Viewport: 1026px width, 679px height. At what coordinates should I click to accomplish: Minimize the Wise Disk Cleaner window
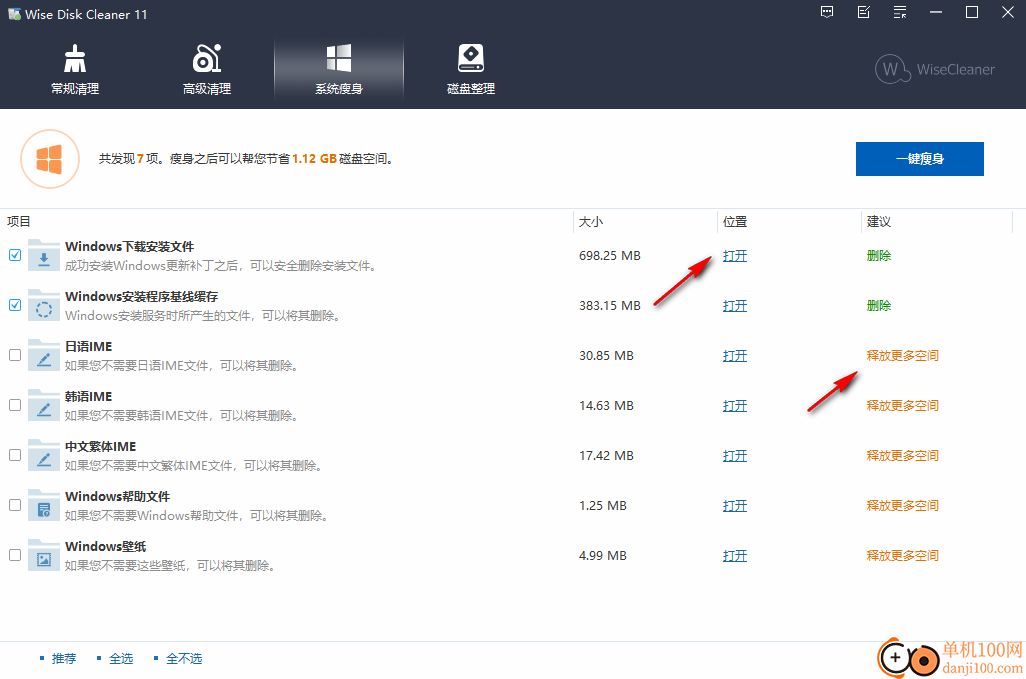936,12
